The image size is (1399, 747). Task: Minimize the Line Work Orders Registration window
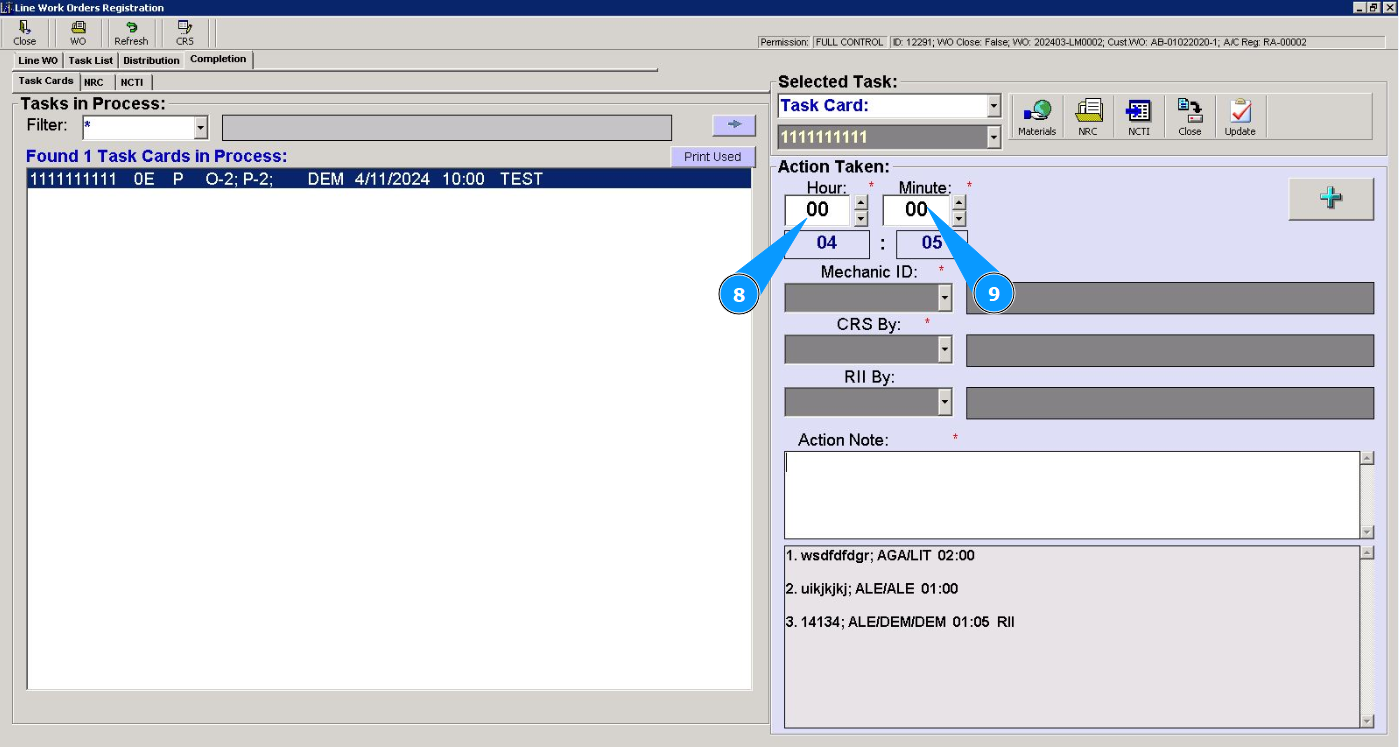point(1360,7)
